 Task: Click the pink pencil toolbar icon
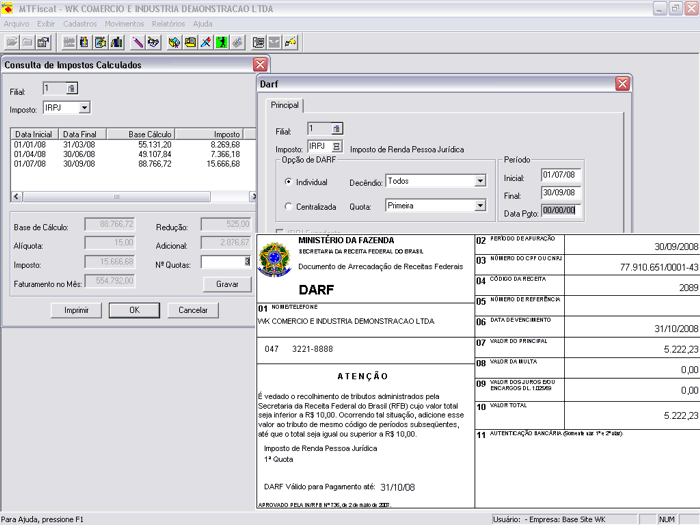tap(137, 43)
